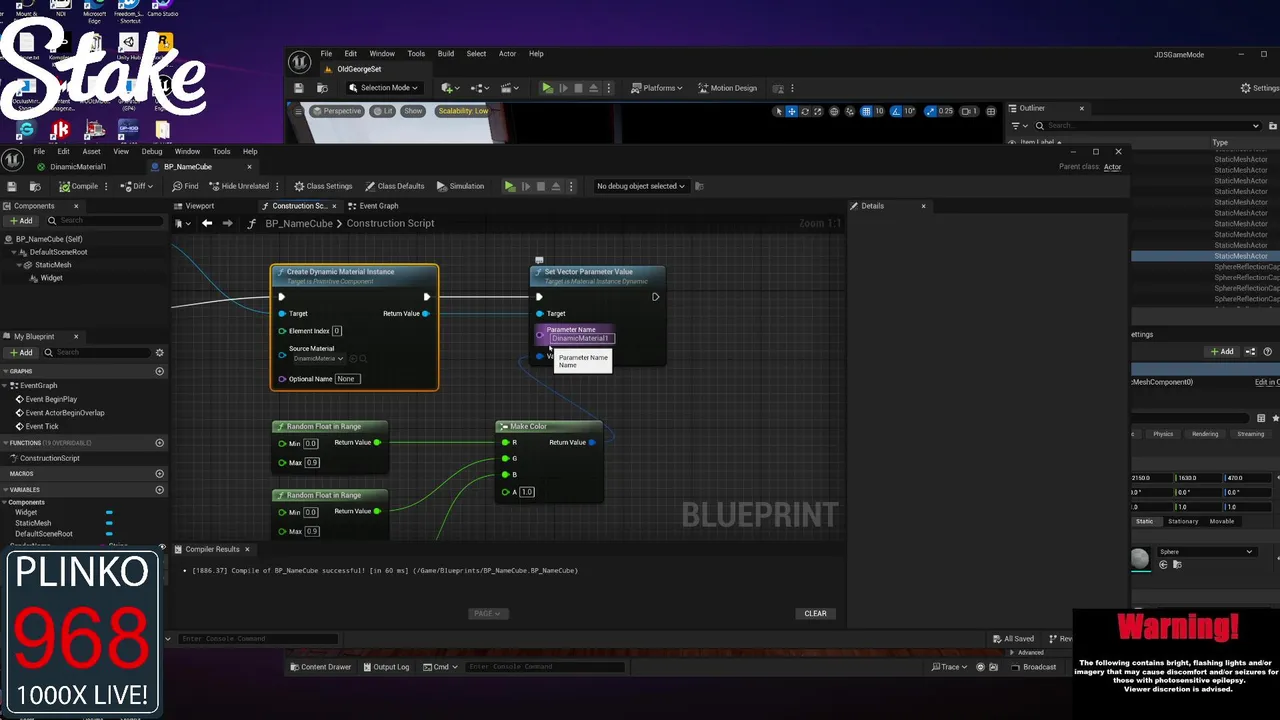
Task: Save the BP_NameCube blueprint with the disk icon
Action: (x=12, y=186)
